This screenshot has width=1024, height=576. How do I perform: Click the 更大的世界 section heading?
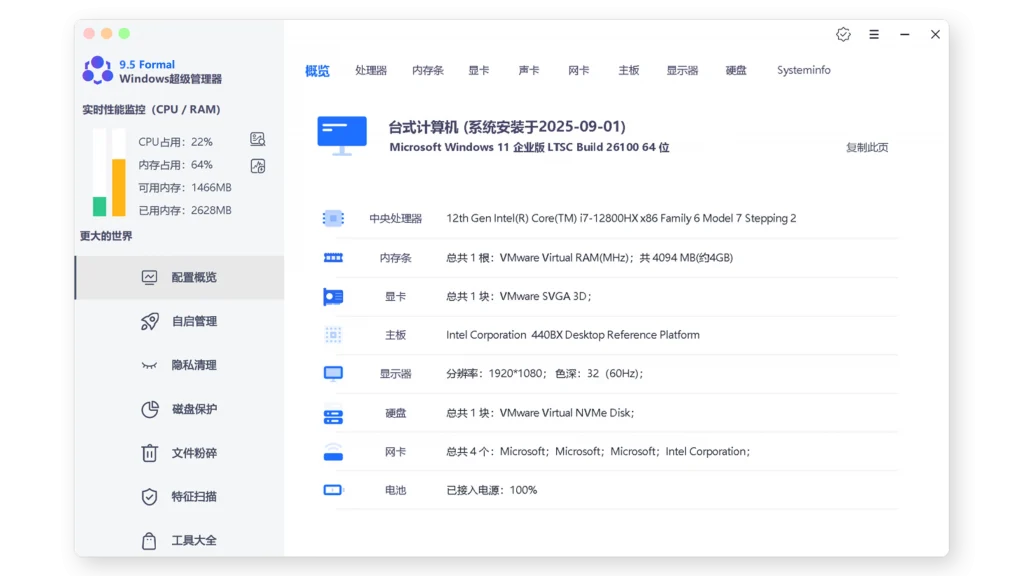(106, 236)
